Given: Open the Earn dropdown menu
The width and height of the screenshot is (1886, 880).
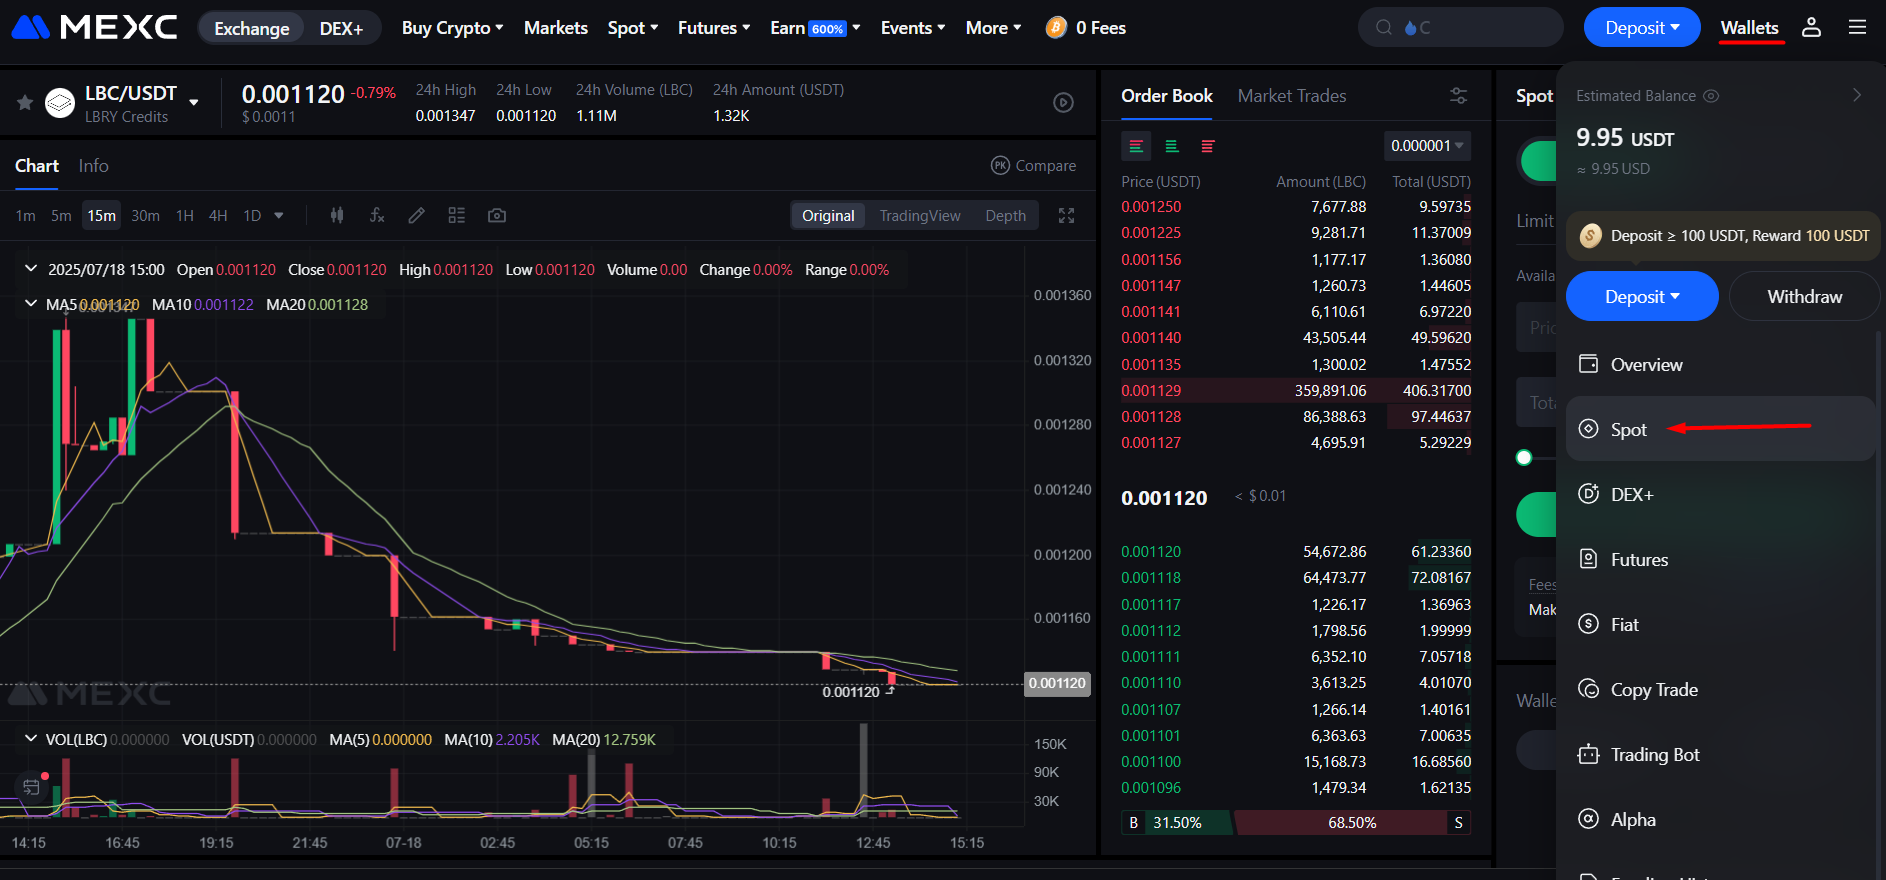Looking at the screenshot, I should pos(815,28).
